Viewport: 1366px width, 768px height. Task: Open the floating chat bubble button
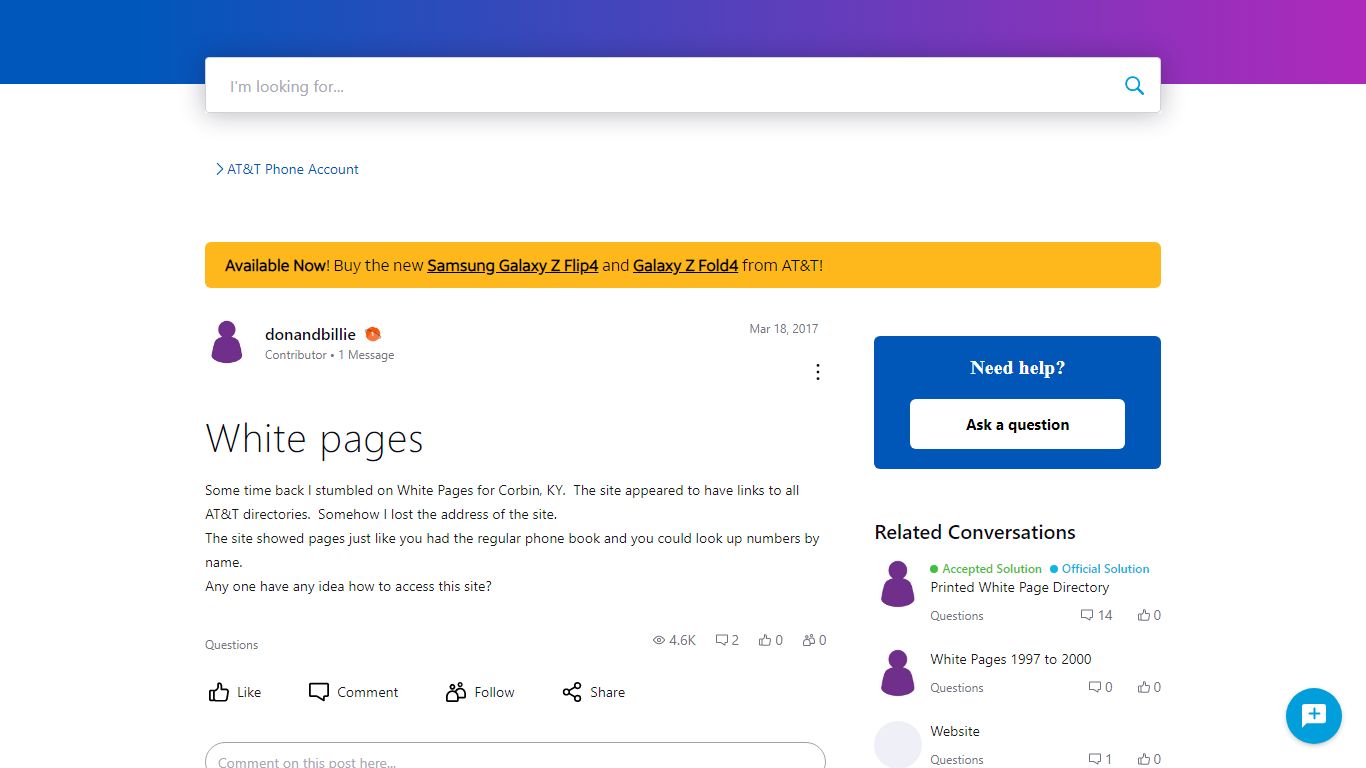(x=1313, y=716)
